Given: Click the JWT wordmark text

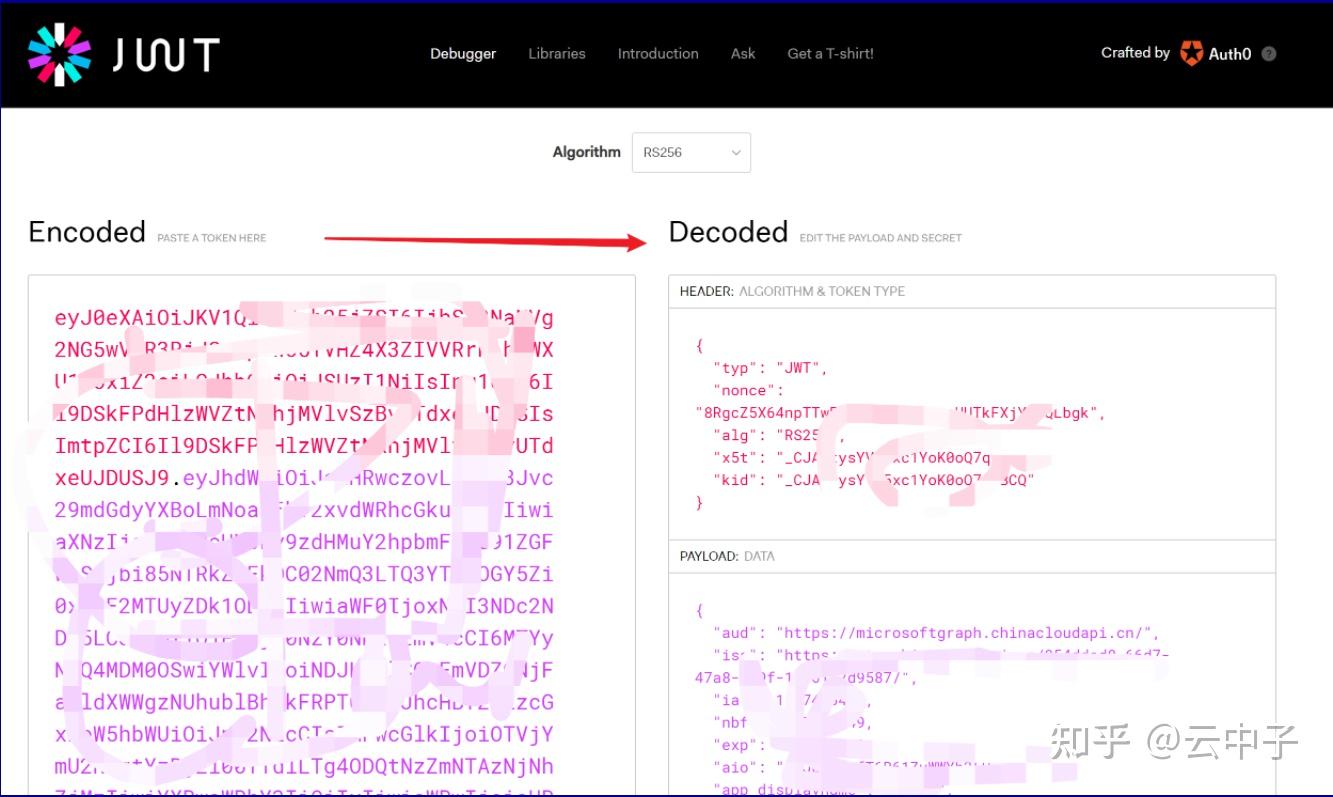Looking at the screenshot, I should (x=166, y=55).
